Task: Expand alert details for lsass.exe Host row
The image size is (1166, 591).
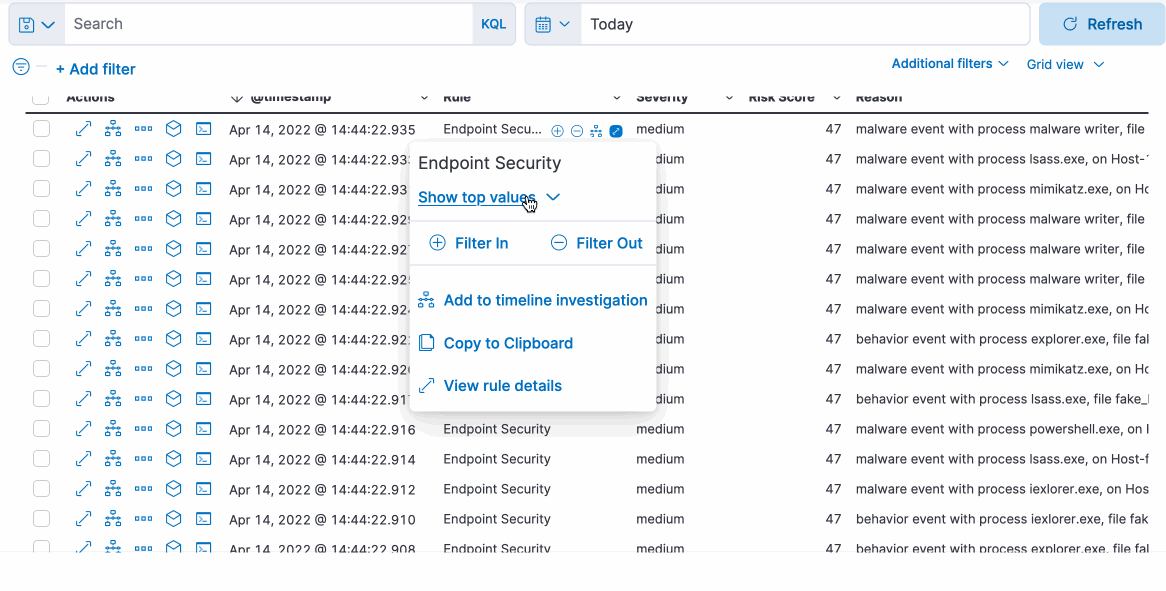Action: coord(83,159)
